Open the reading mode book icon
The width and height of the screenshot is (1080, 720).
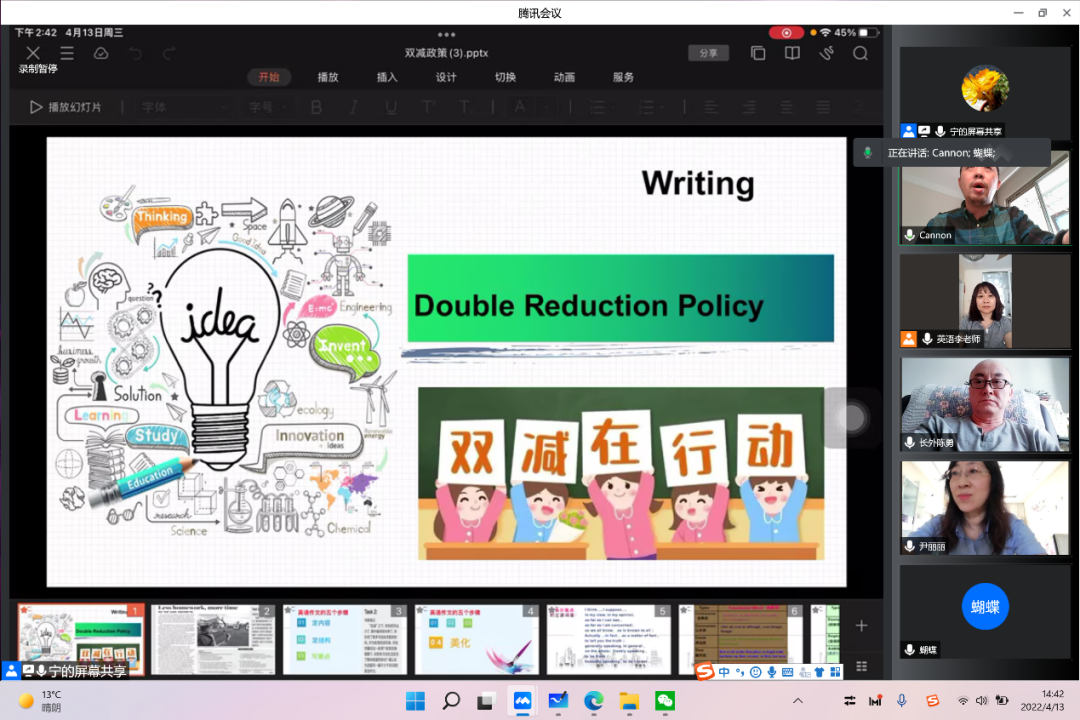(792, 53)
